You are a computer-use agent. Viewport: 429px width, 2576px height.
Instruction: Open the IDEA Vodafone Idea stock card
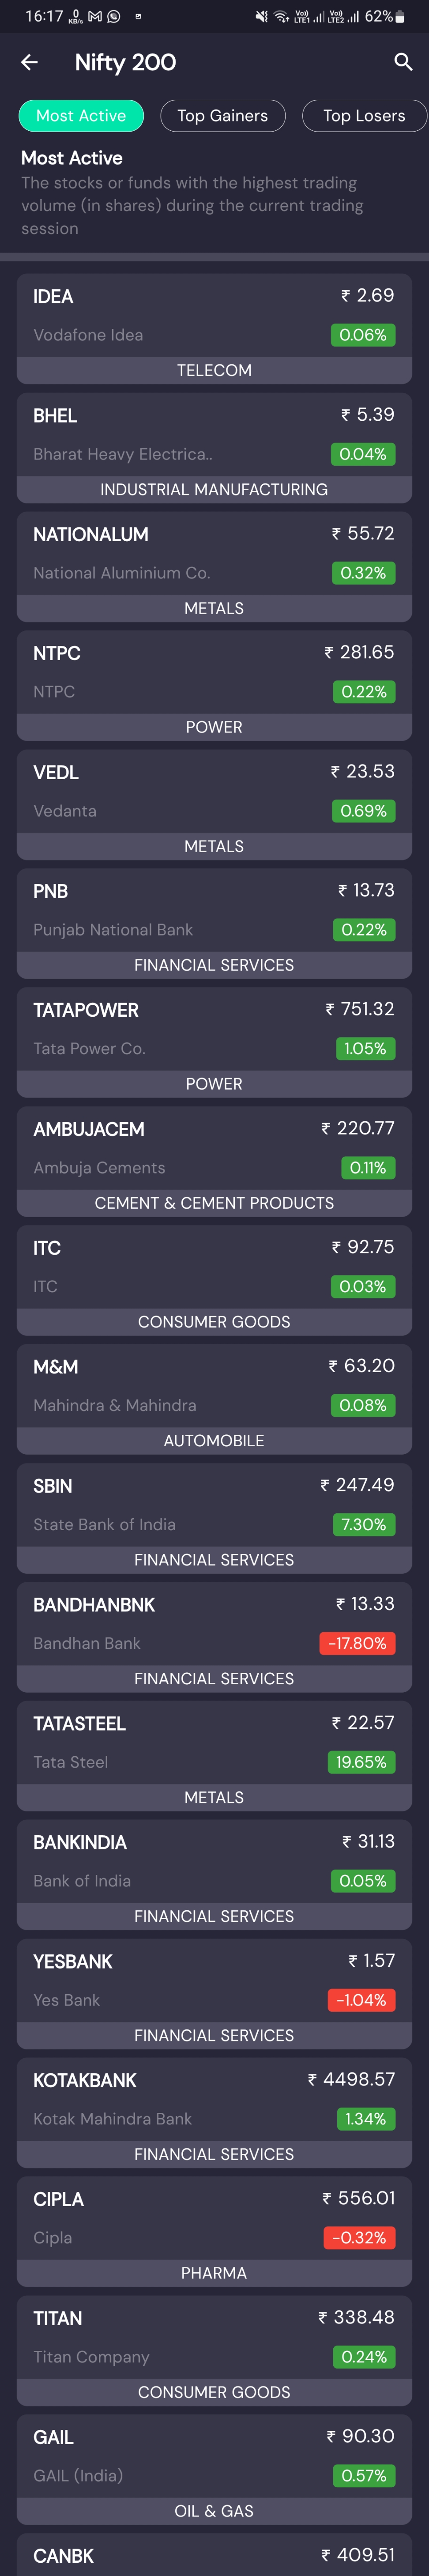(x=214, y=315)
